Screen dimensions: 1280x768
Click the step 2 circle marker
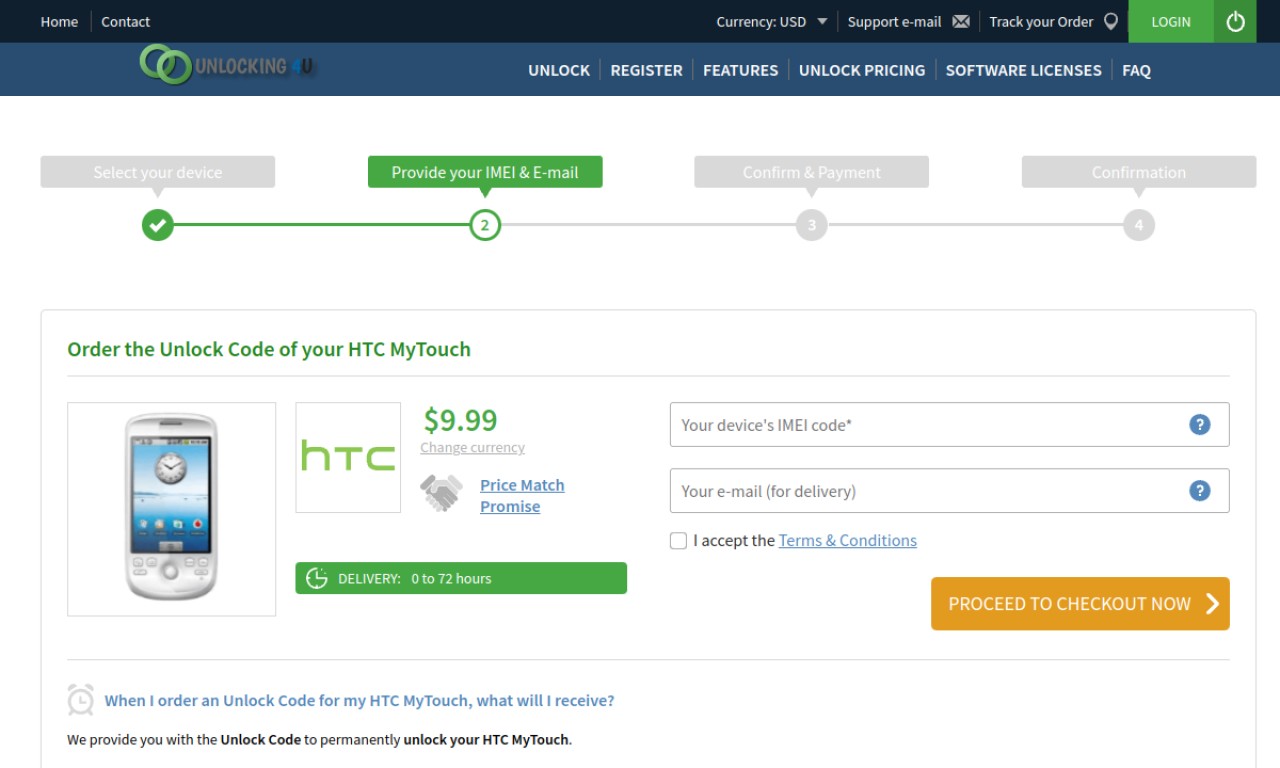(x=485, y=225)
